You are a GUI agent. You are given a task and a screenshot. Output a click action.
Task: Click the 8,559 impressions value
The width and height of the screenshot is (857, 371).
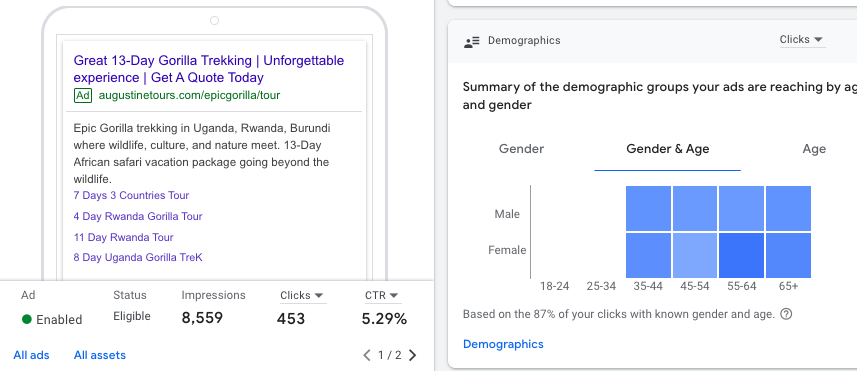(x=202, y=318)
